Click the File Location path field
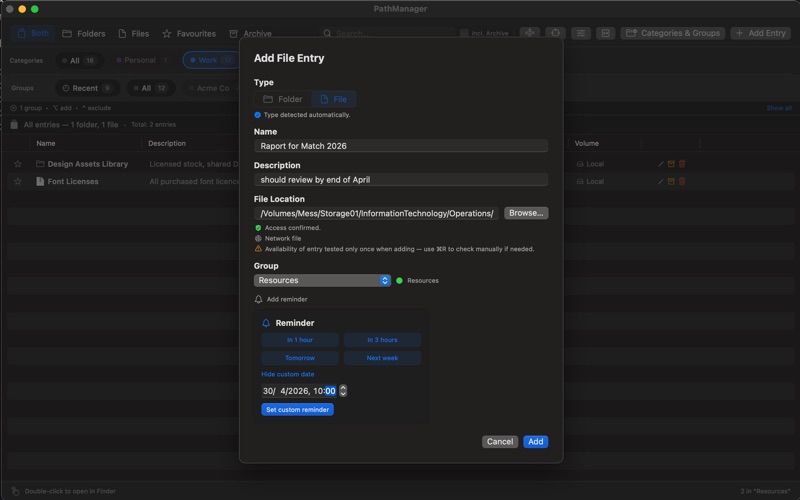This screenshot has height=500, width=800. [x=377, y=213]
